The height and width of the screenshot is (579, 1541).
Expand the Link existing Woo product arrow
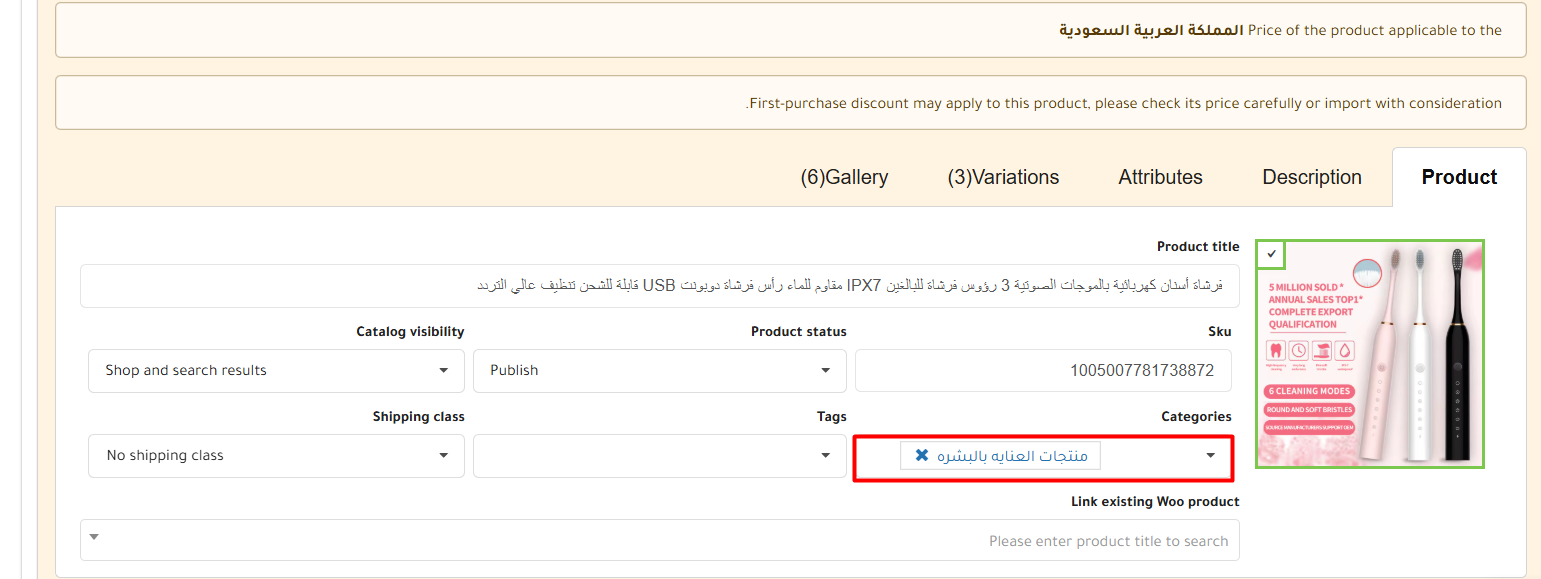click(x=94, y=537)
